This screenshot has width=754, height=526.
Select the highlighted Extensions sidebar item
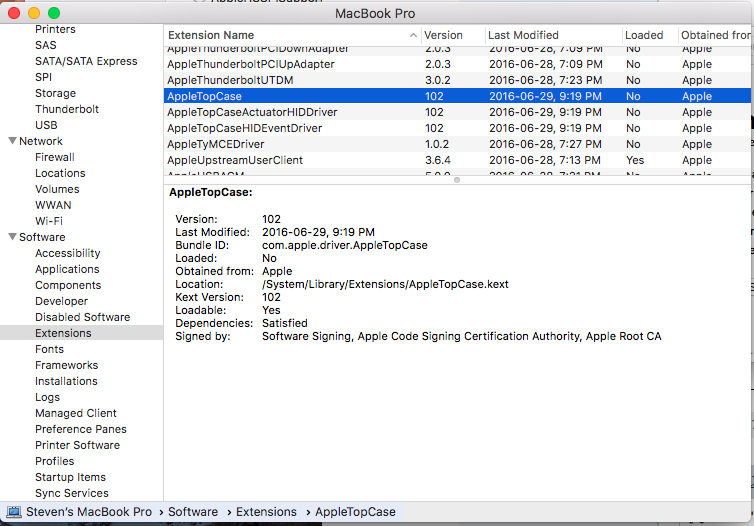pyautogui.click(x=81, y=333)
